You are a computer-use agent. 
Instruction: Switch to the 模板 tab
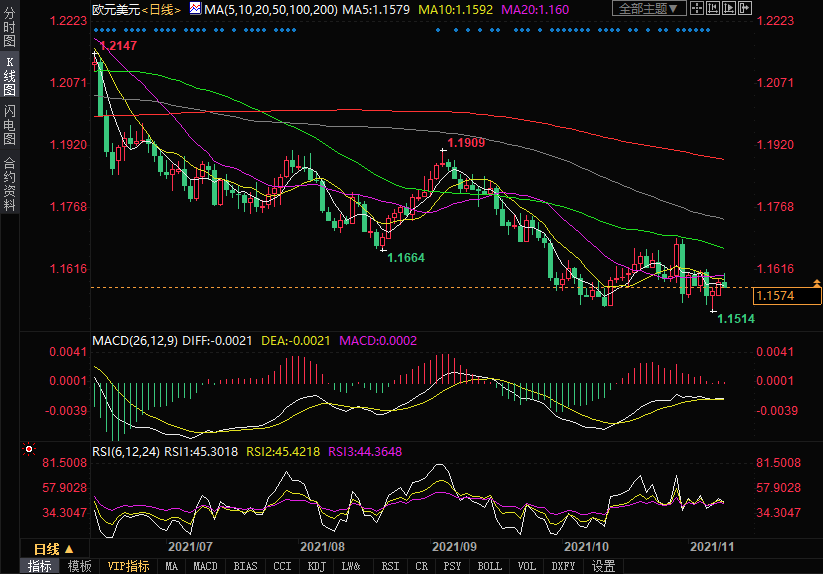point(80,566)
